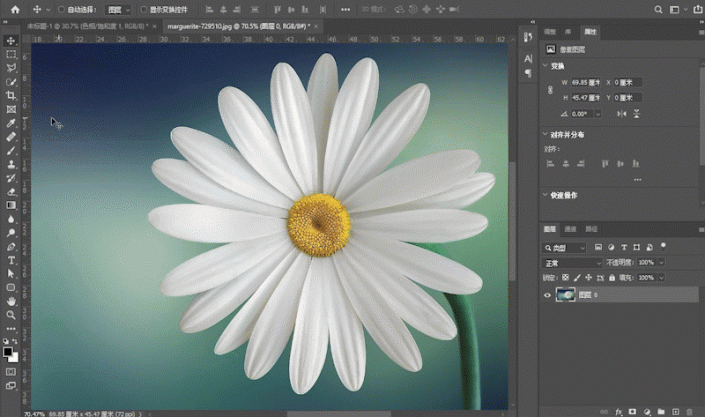The width and height of the screenshot is (705, 417).
Task: Enable the 自动选择 checkbox
Action: point(61,8)
